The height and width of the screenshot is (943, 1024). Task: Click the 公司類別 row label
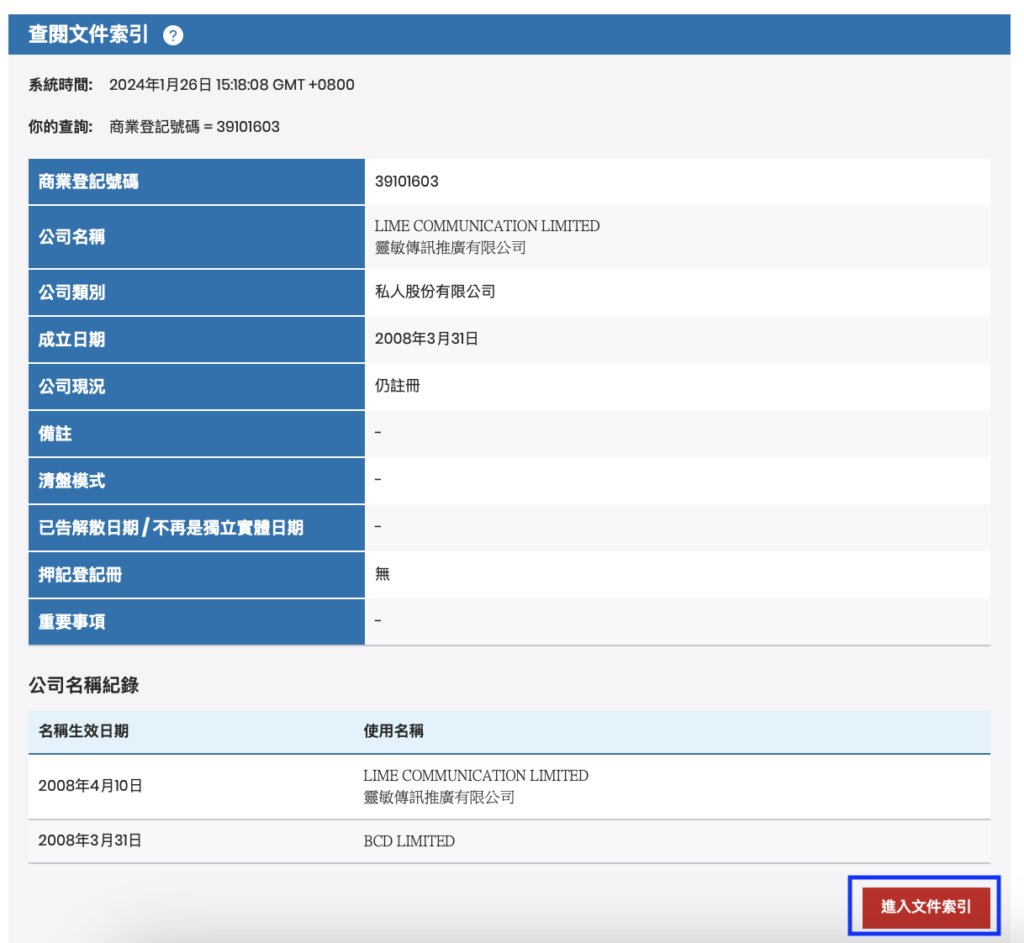[x=72, y=292]
